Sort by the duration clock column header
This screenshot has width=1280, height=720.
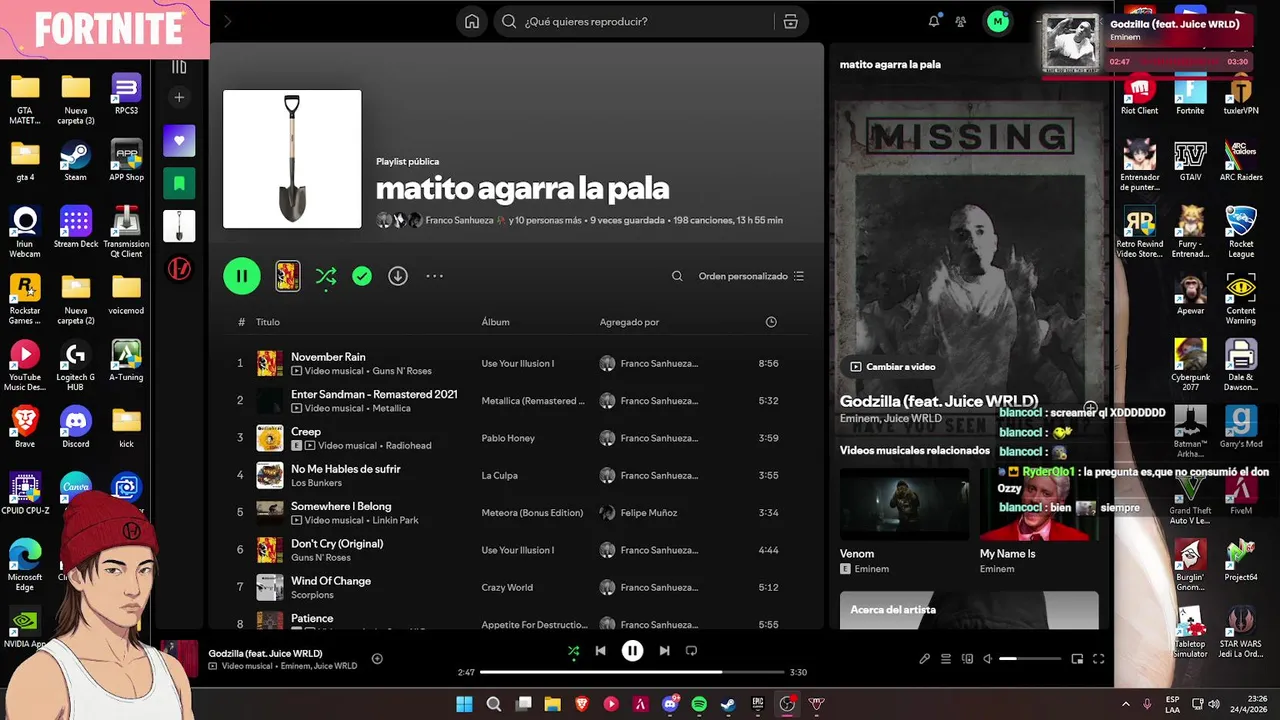771,322
